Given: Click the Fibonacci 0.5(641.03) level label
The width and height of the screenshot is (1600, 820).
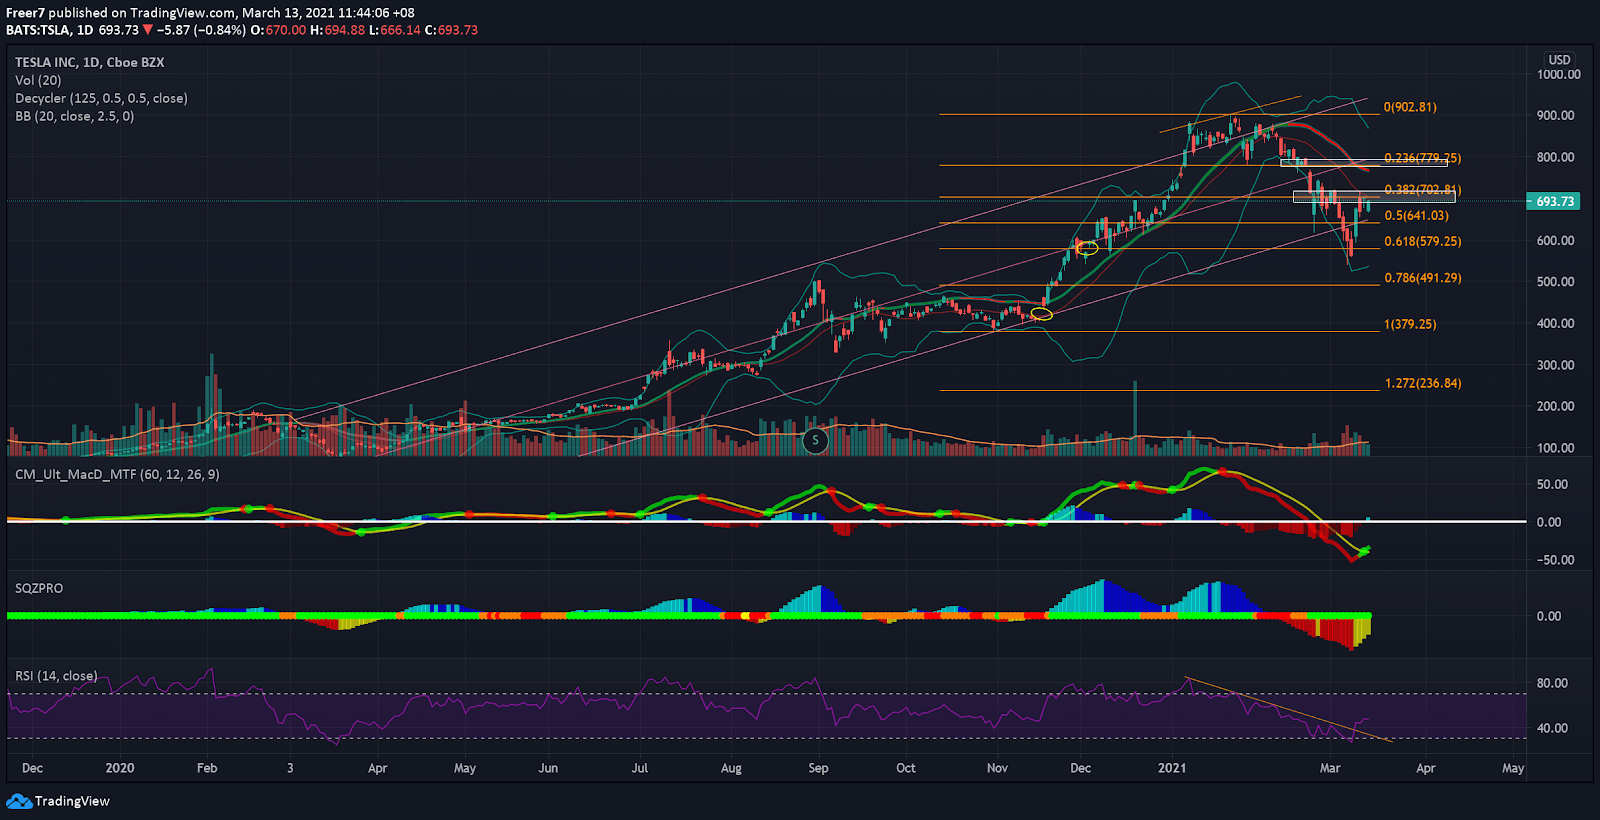Looking at the screenshot, I should click(1416, 216).
